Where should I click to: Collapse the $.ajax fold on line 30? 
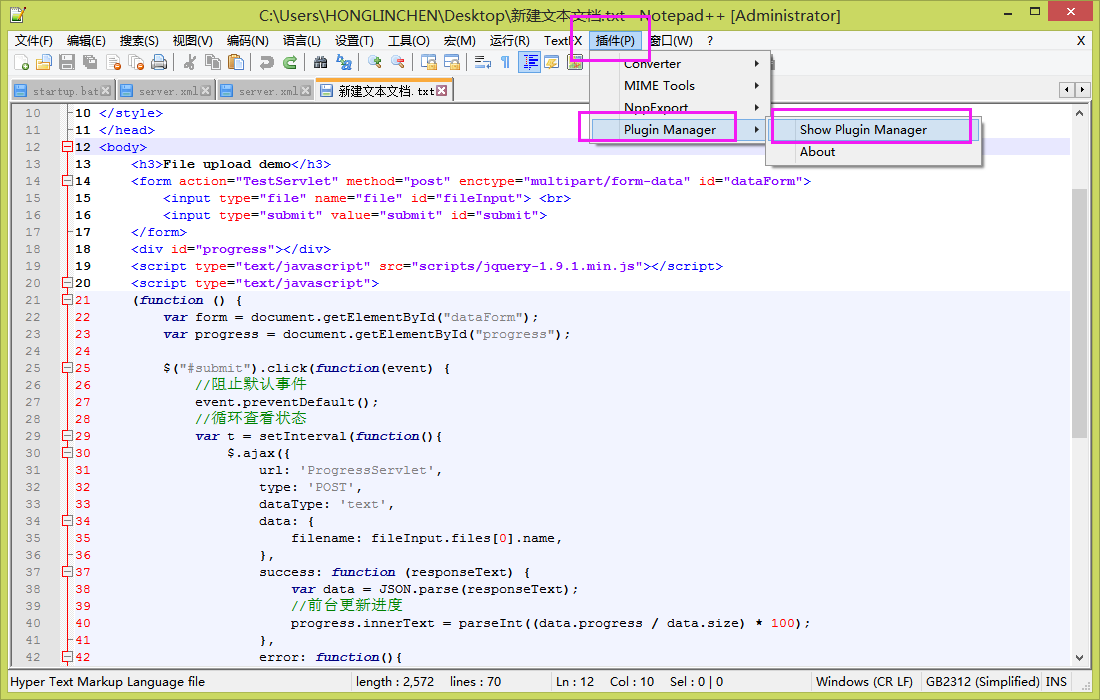[x=67, y=453]
